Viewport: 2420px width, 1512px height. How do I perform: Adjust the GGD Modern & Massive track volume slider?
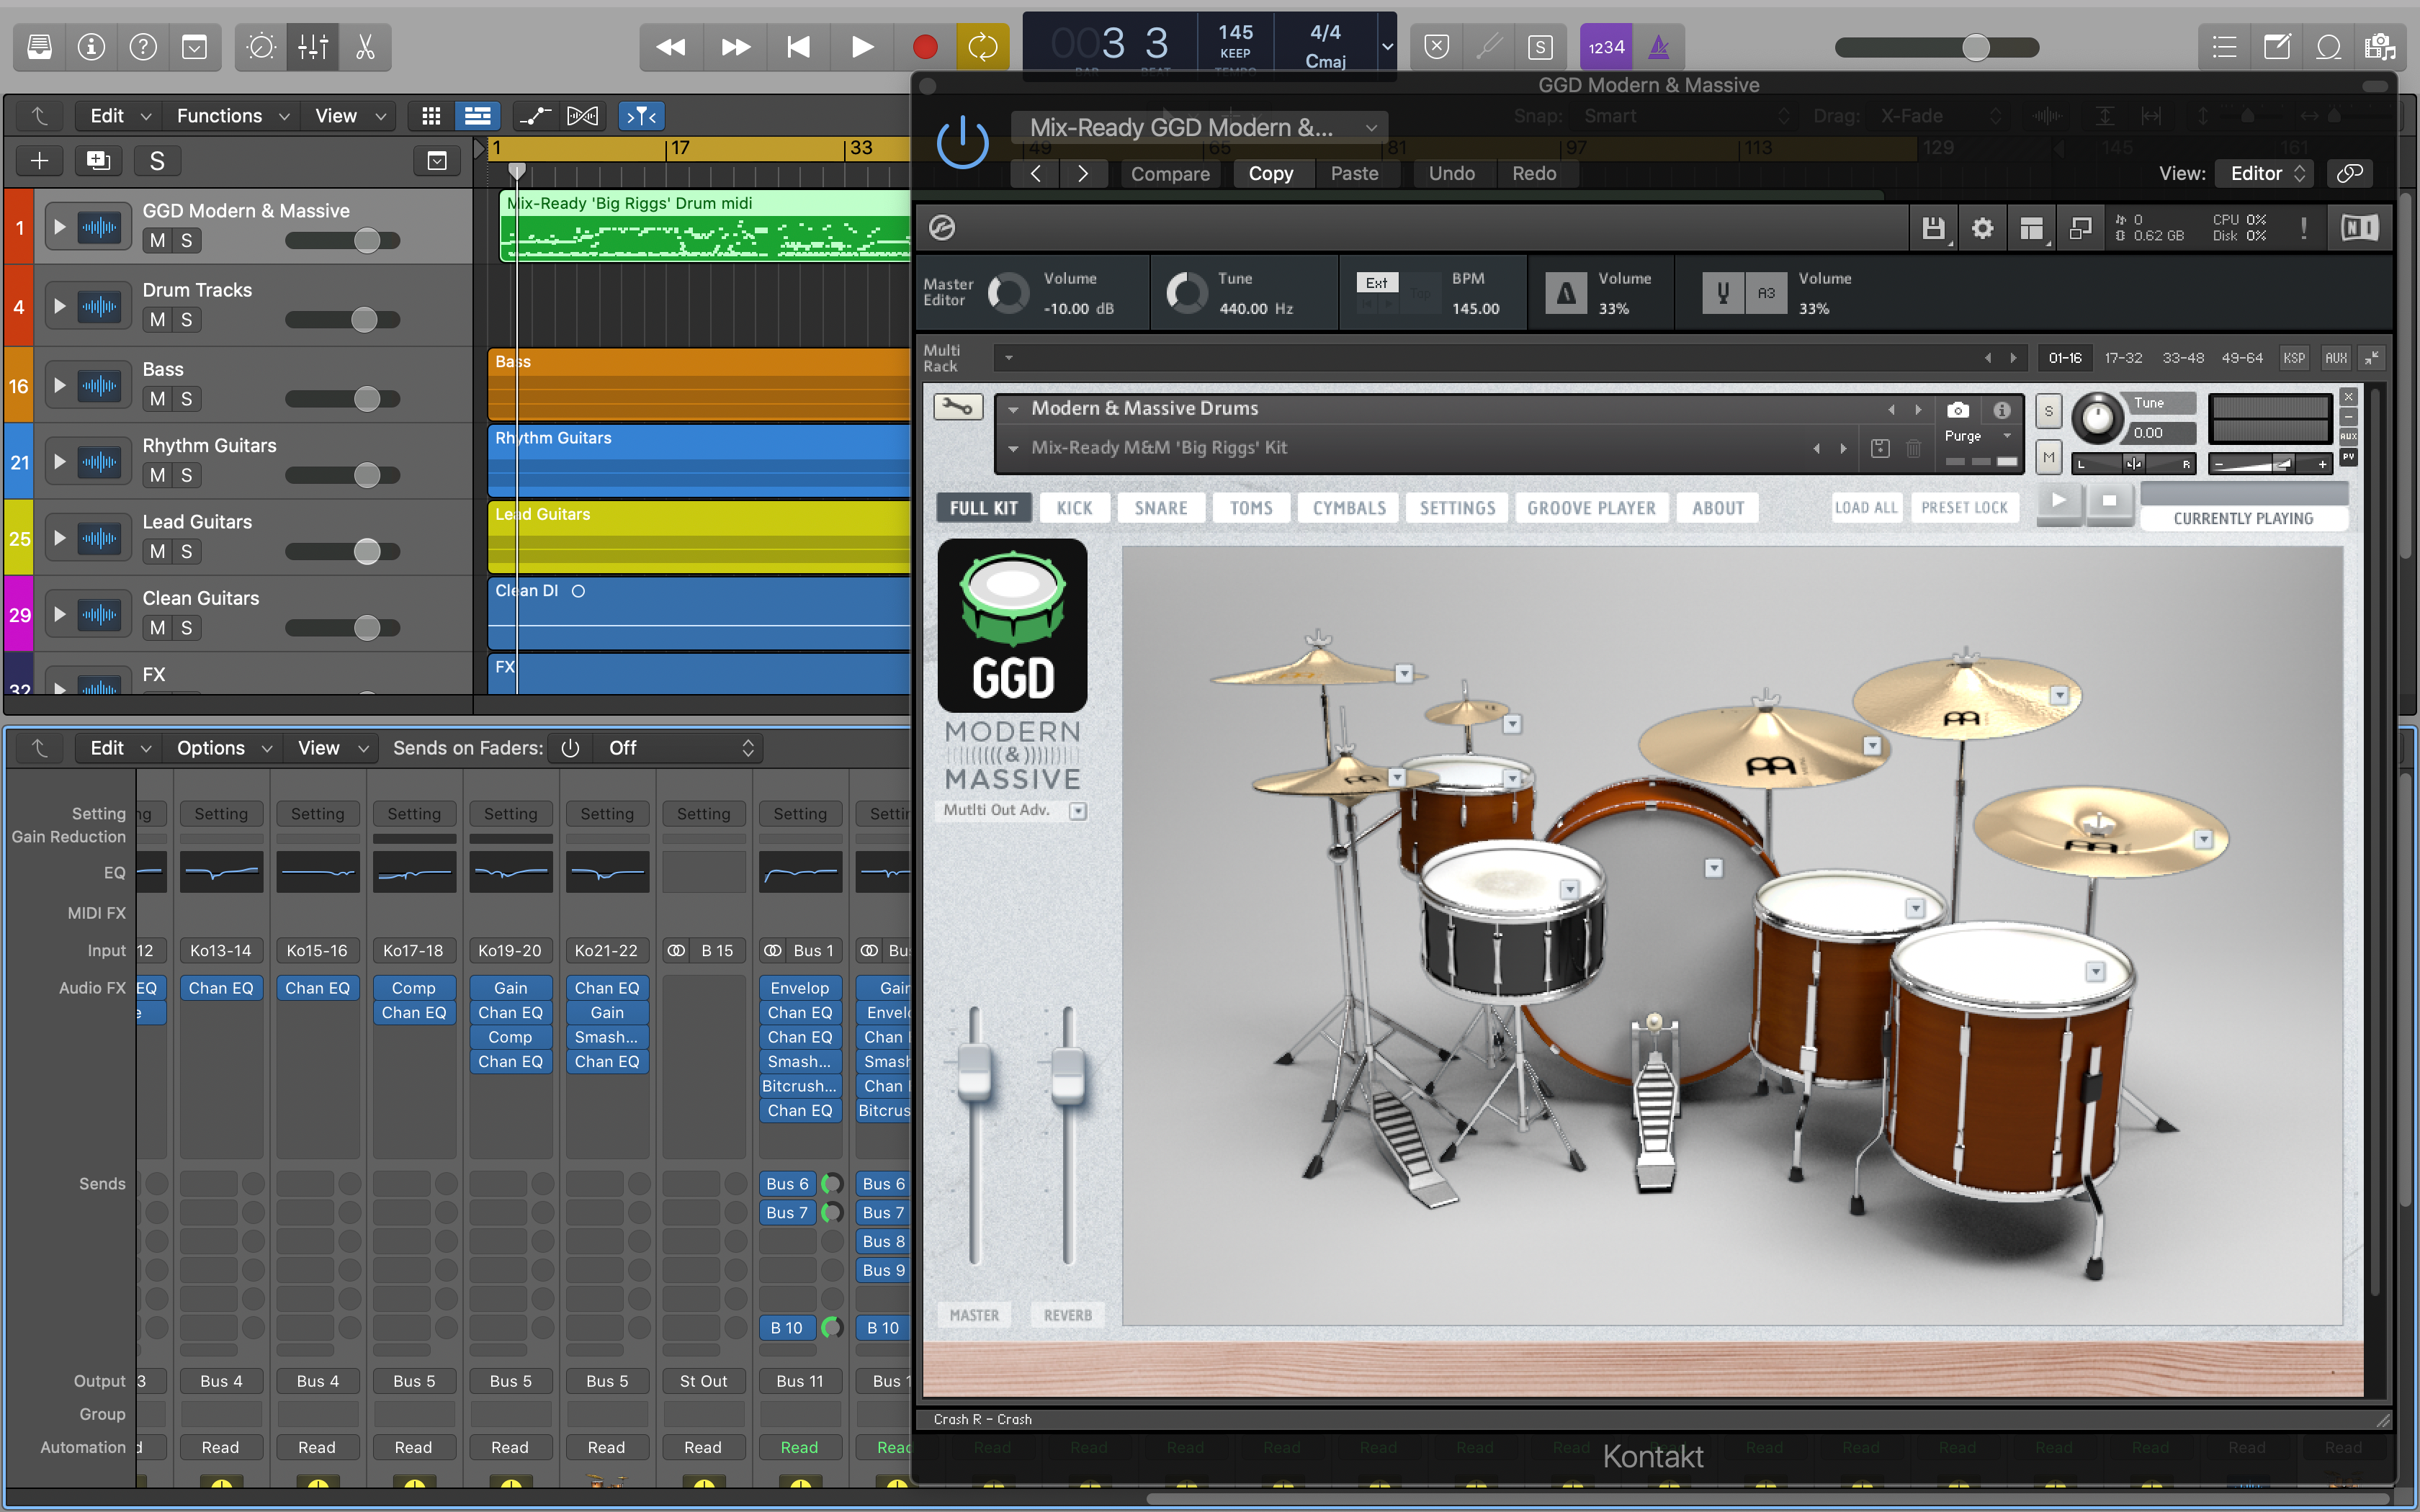coord(367,241)
